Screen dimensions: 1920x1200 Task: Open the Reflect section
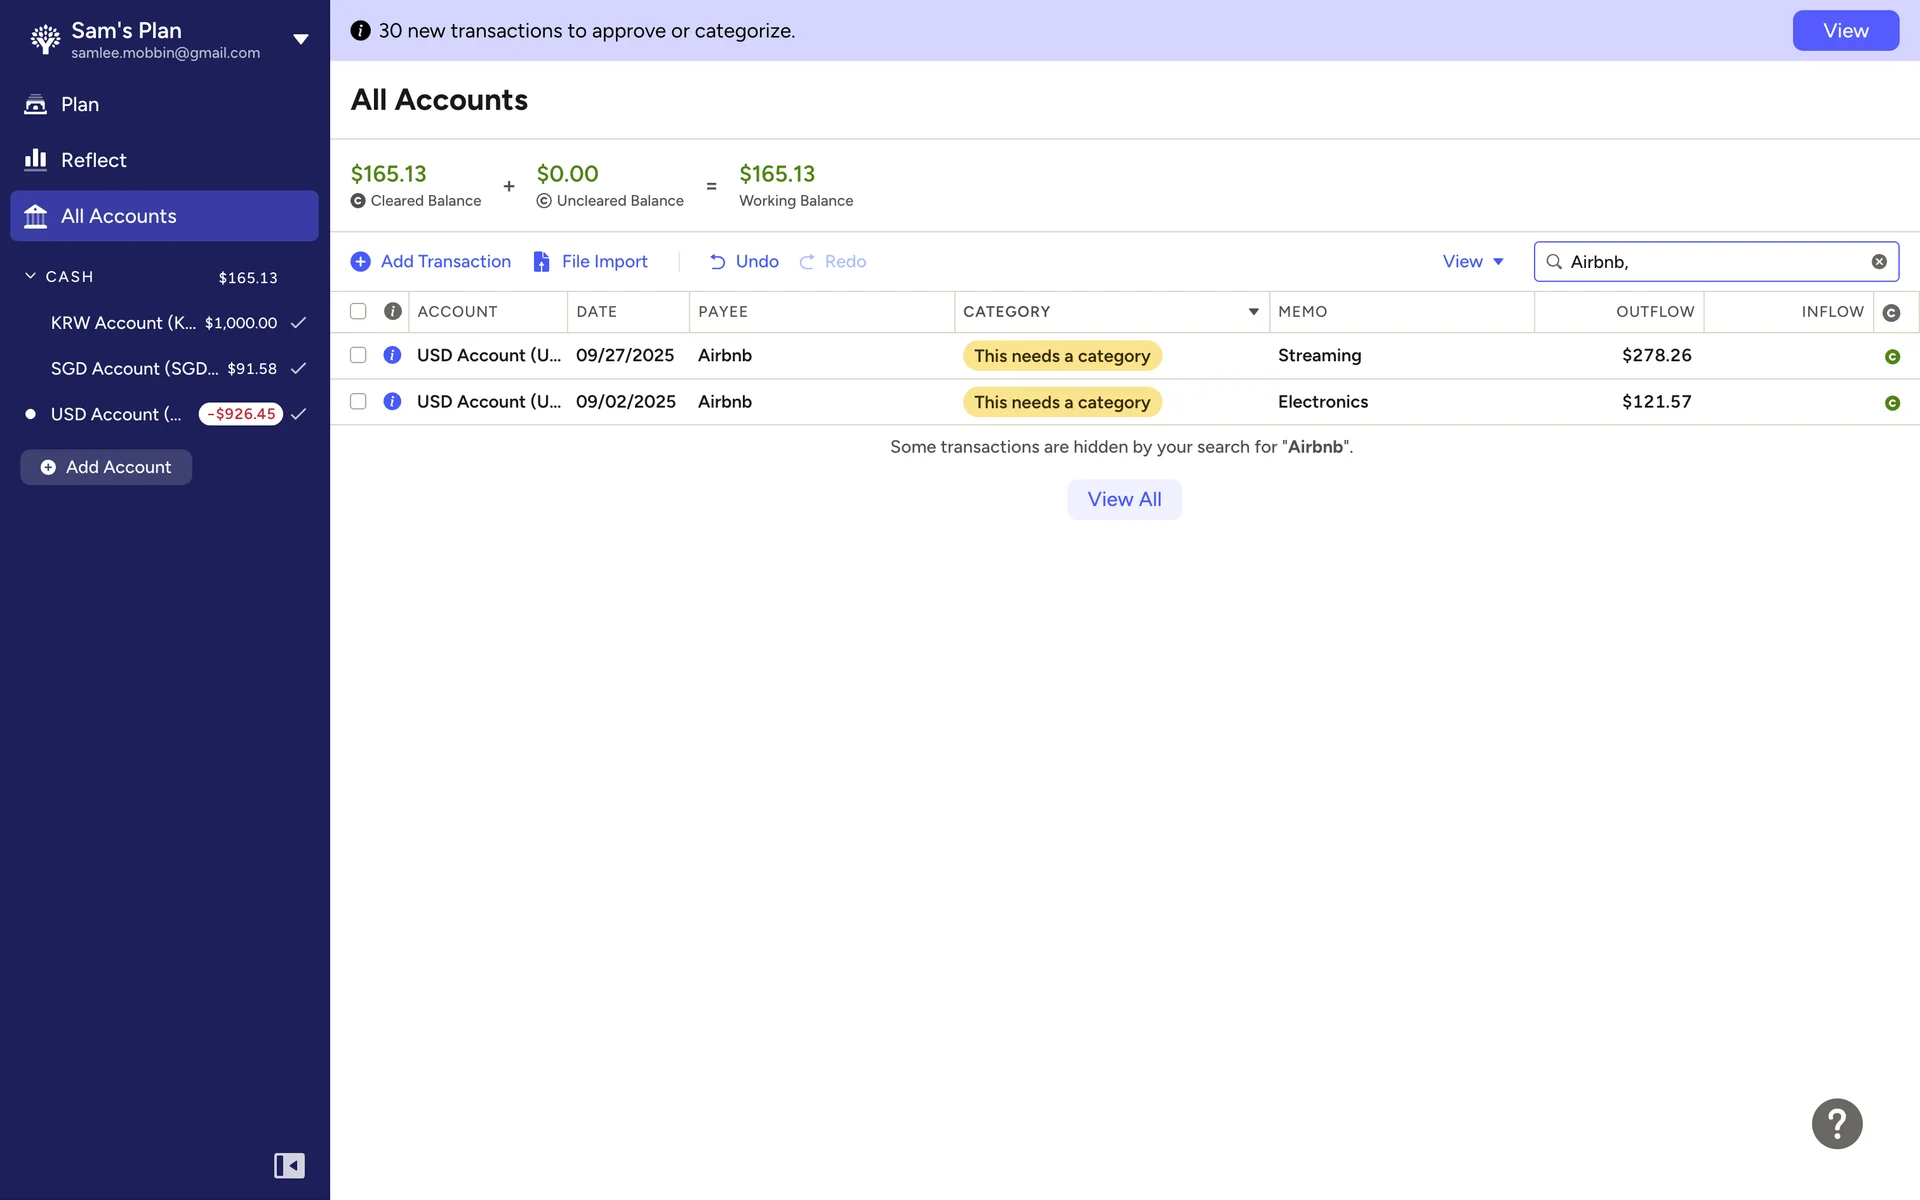pyautogui.click(x=93, y=160)
